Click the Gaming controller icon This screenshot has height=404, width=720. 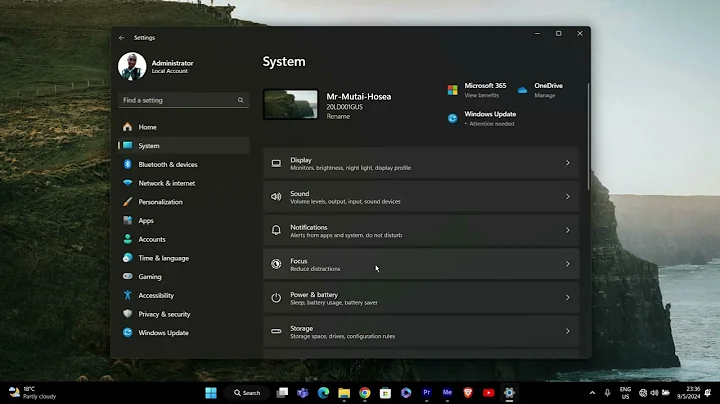[x=128, y=276]
